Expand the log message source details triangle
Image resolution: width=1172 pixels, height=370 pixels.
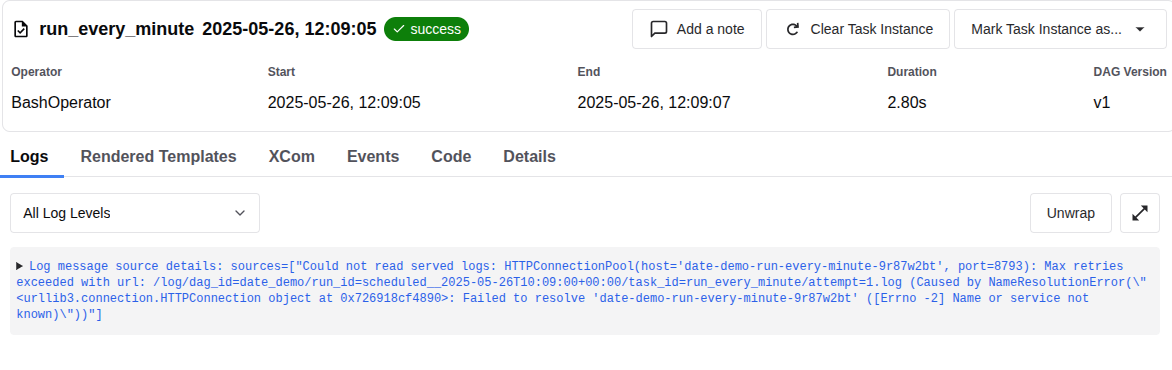(x=19, y=265)
